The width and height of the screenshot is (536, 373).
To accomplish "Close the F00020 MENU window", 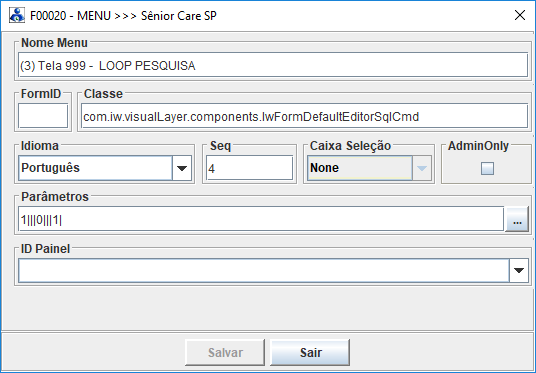I will pos(520,15).
